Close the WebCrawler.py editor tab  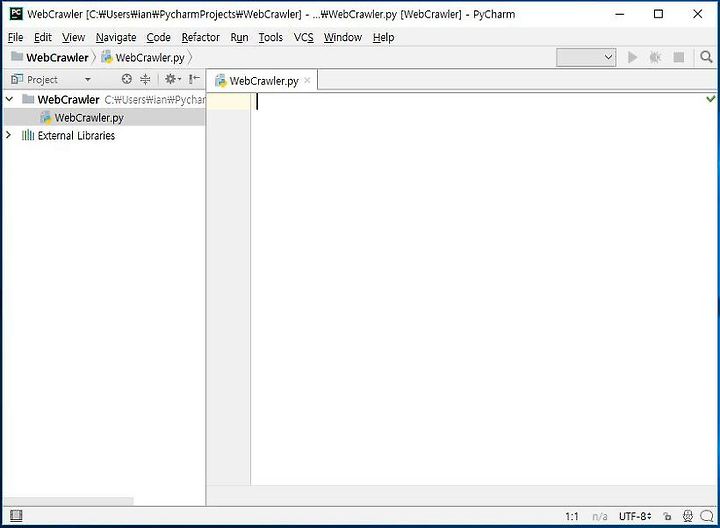tap(307, 80)
